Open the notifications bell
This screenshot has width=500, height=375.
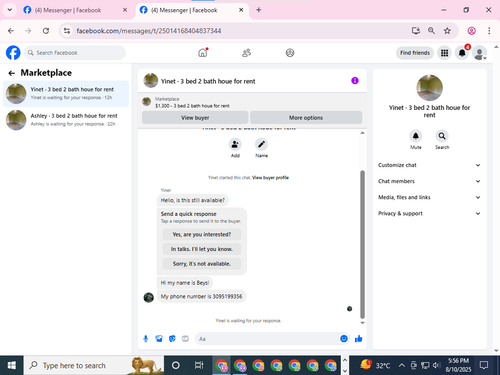462,53
